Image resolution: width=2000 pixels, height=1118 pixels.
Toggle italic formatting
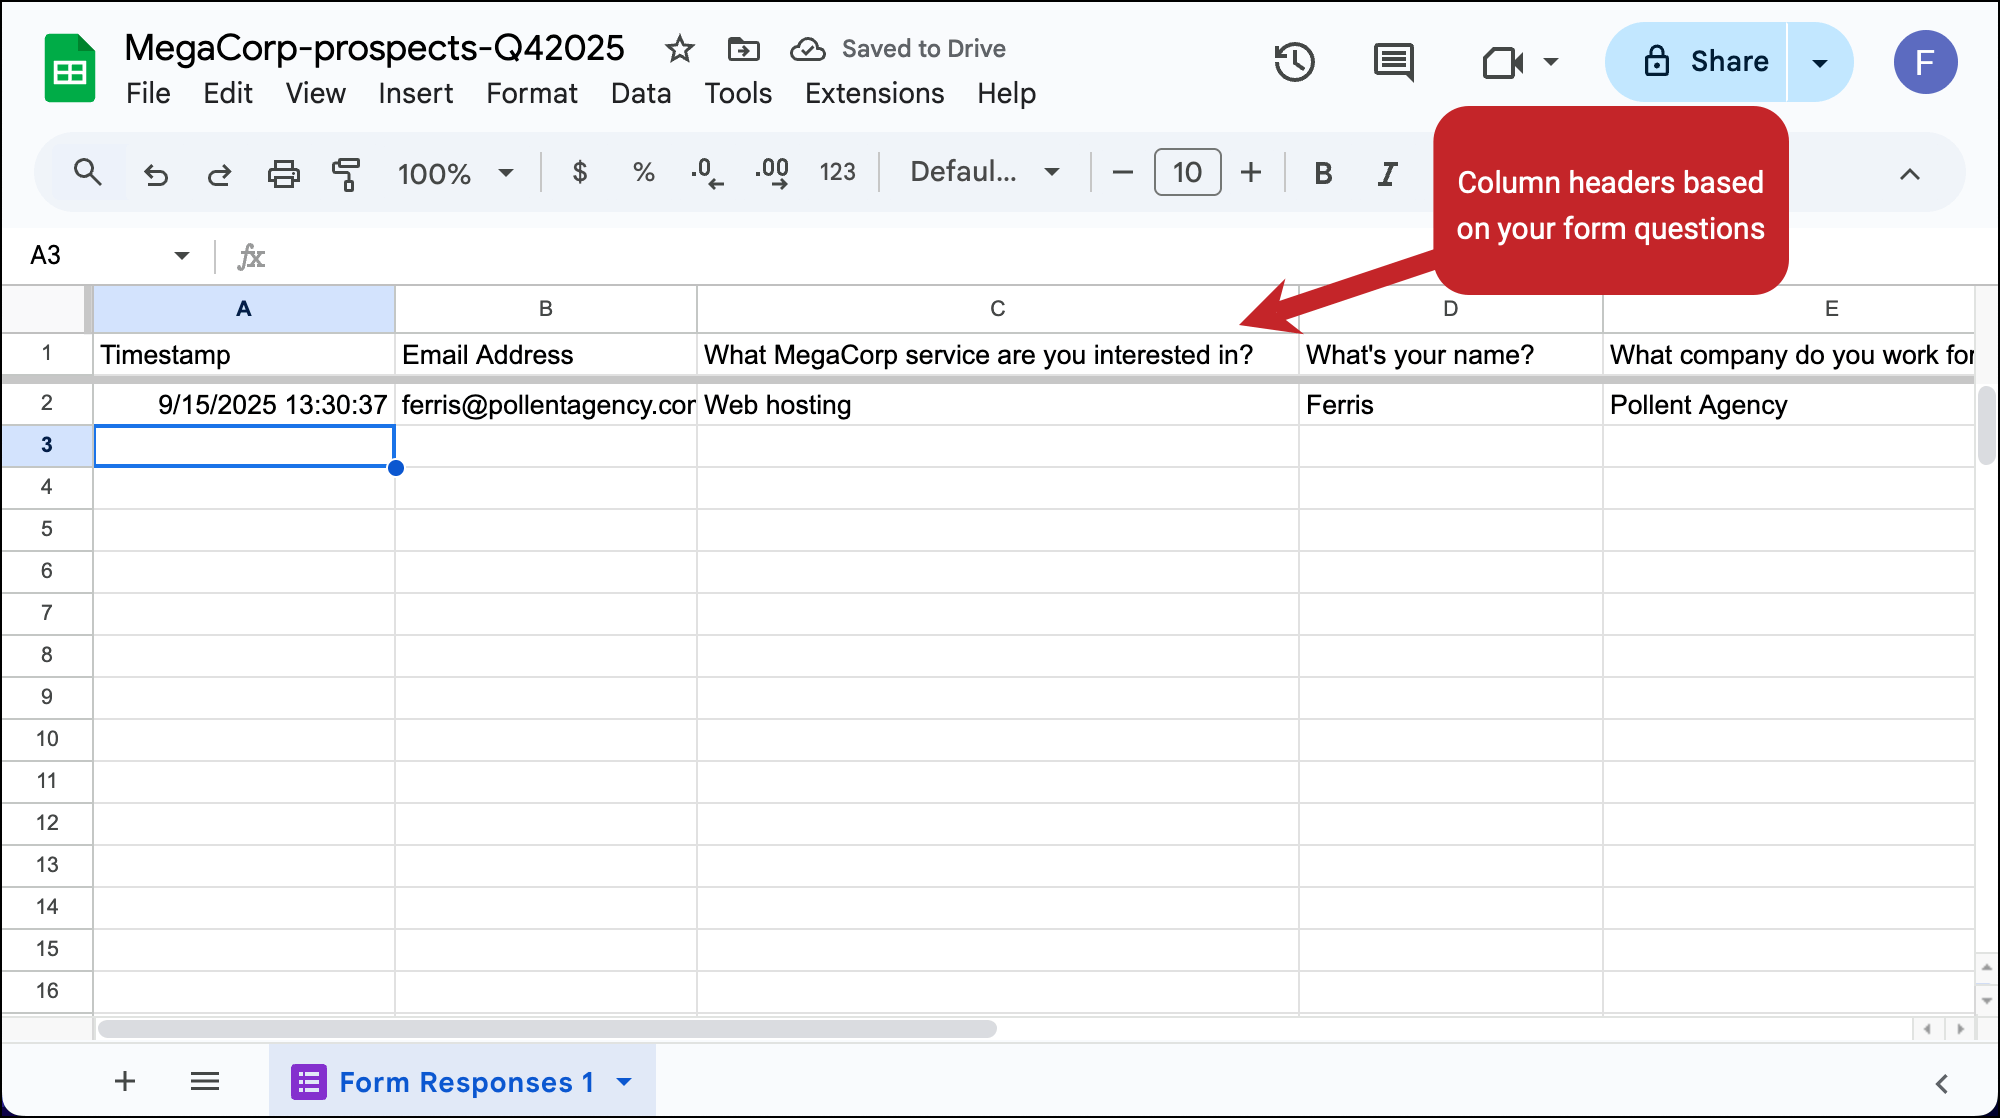1387,172
